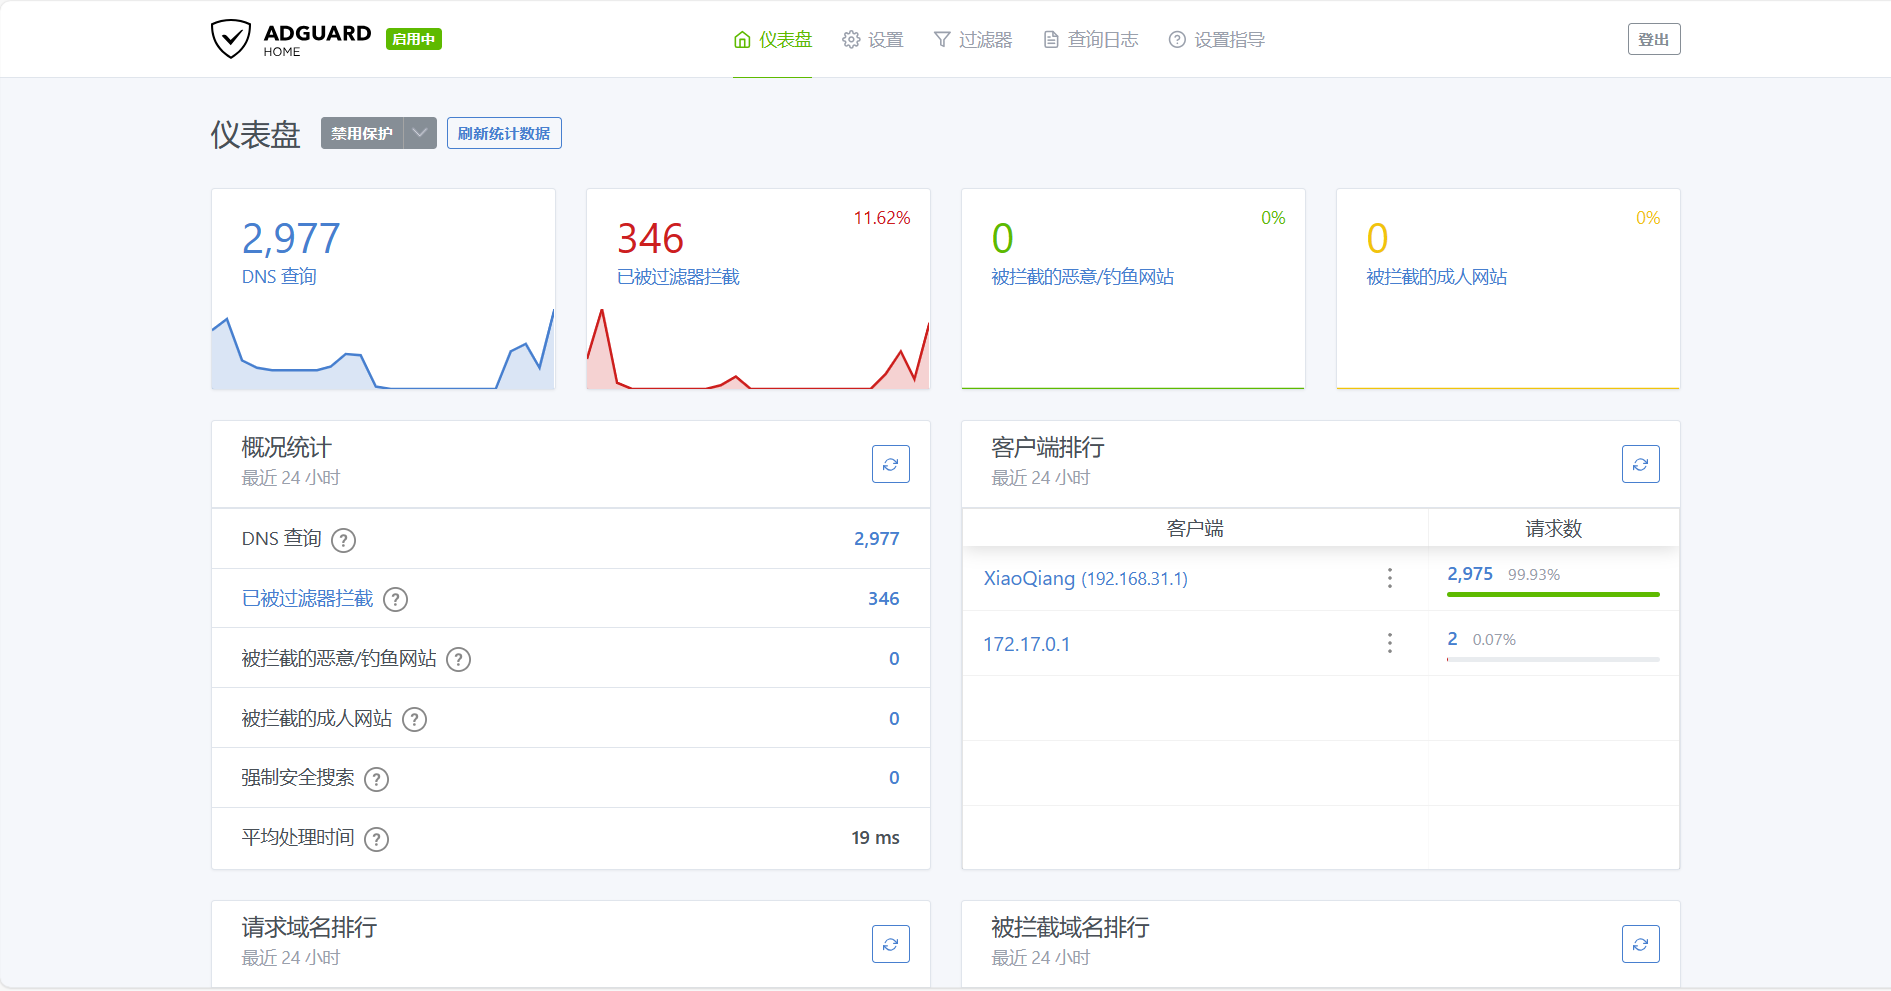Click request count 2 for 172.17.0.1
The height and width of the screenshot is (991, 1891).
tap(1453, 639)
